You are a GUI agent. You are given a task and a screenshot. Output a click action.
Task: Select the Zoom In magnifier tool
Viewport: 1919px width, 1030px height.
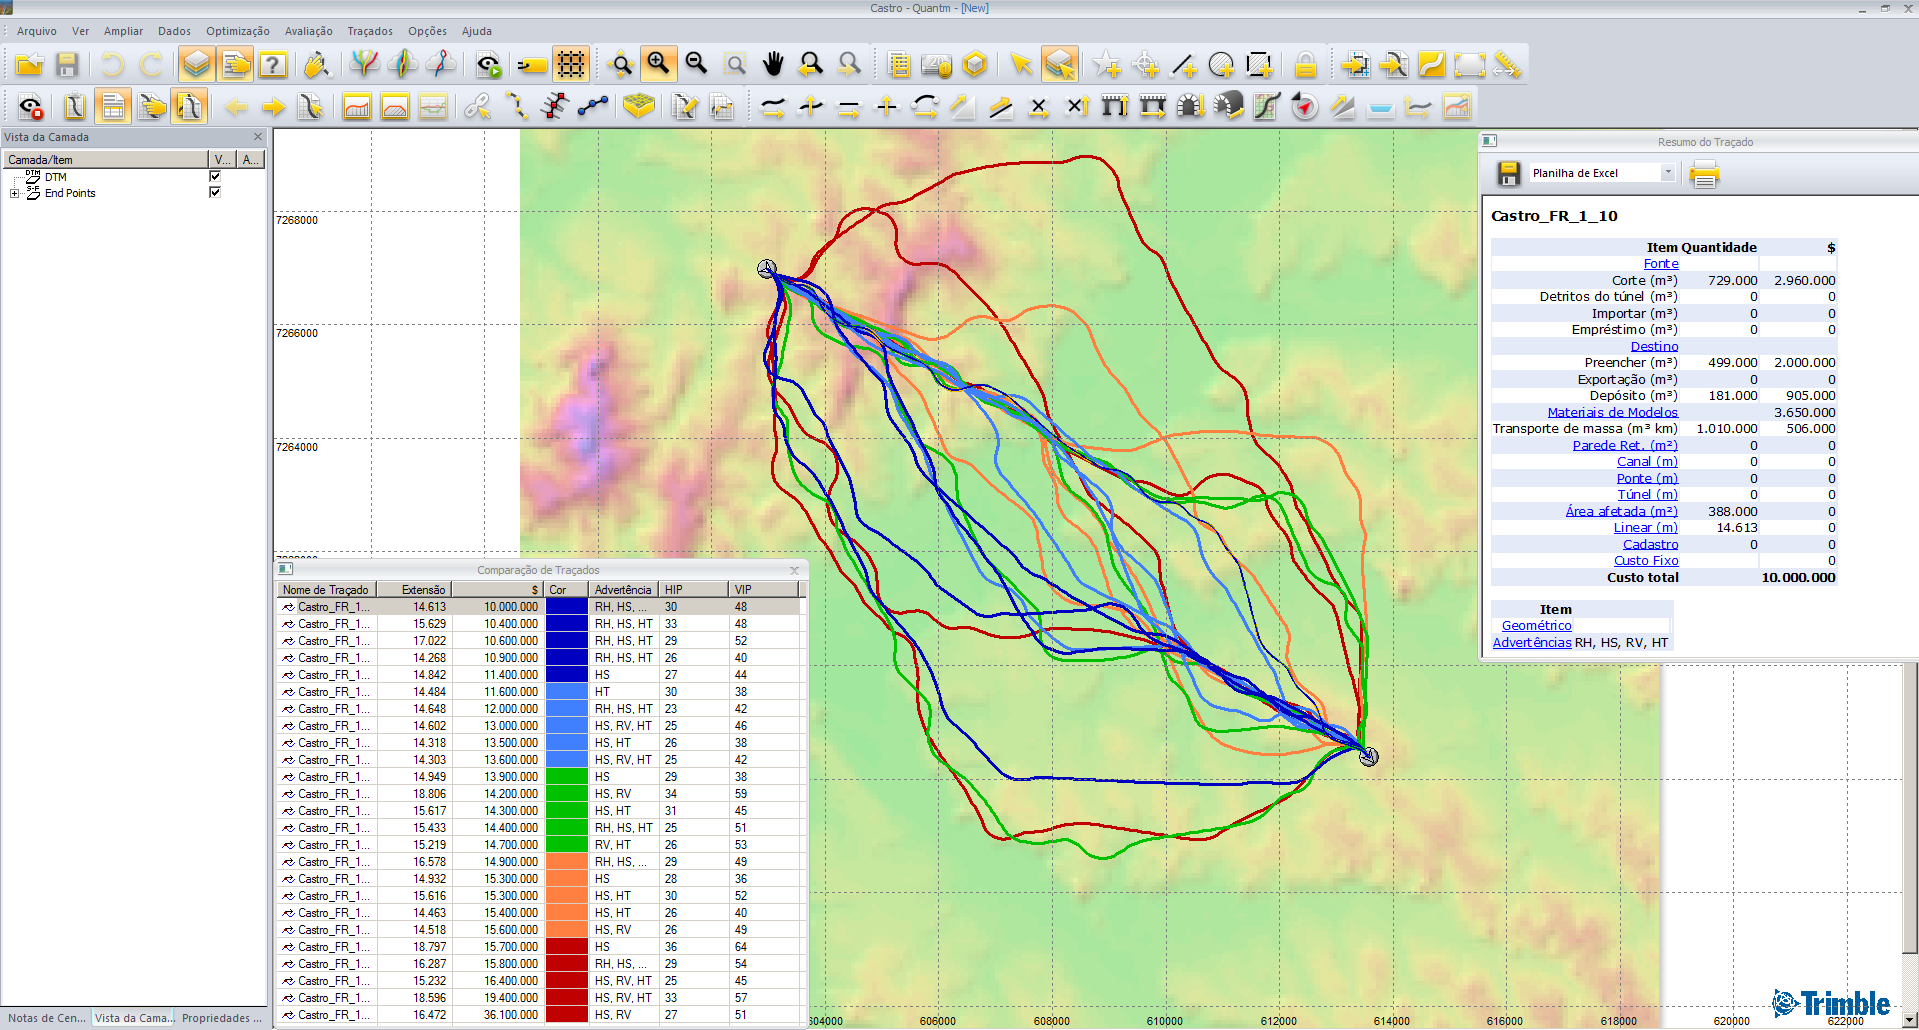pyautogui.click(x=659, y=65)
